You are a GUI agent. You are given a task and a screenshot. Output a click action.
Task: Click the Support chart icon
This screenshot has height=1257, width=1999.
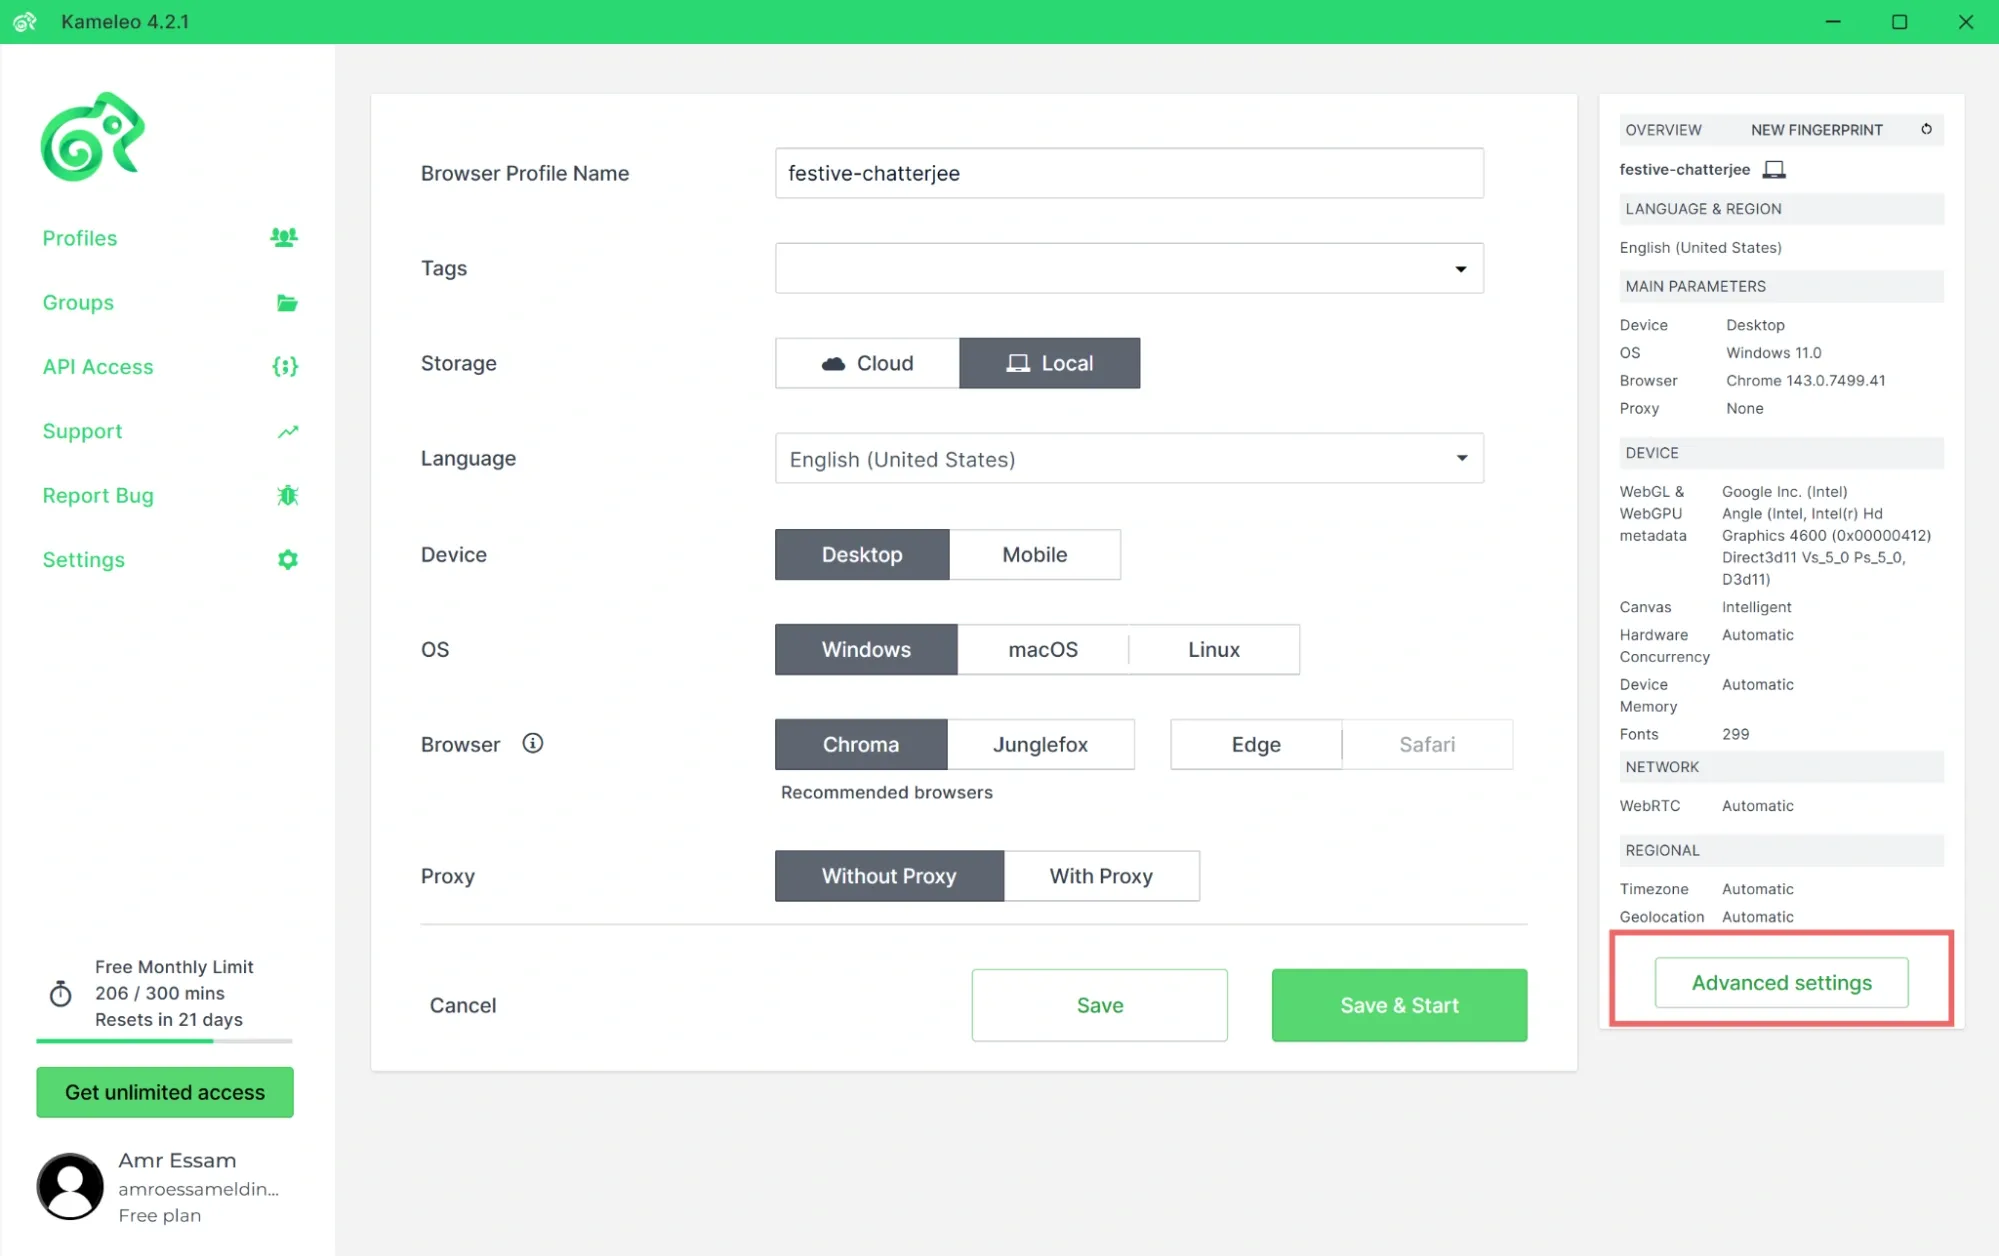[x=287, y=431]
